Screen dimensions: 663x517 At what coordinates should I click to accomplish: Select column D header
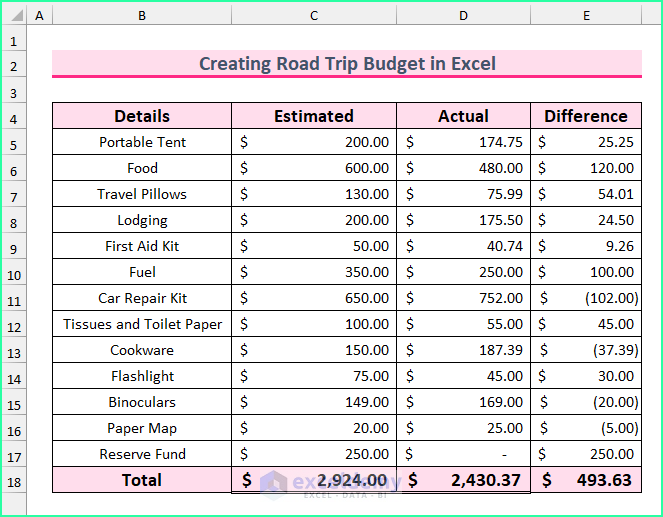tap(463, 16)
